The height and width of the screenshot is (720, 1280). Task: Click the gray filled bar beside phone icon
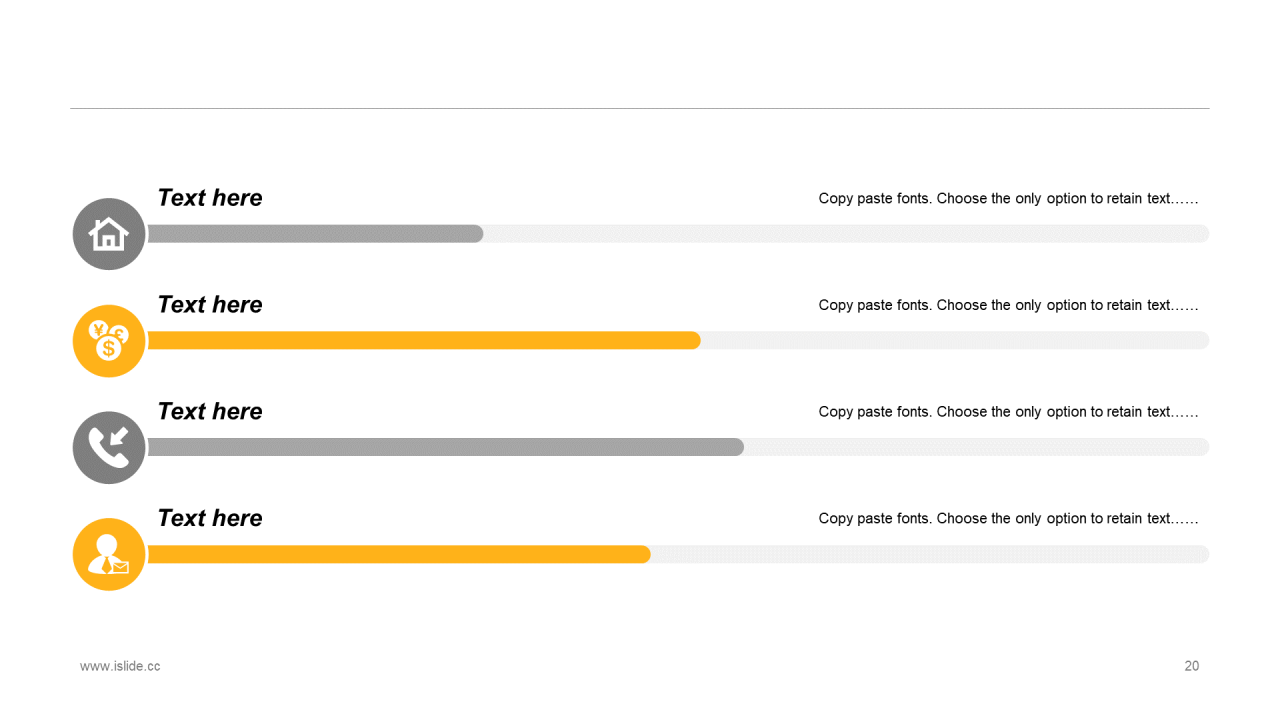pyautogui.click(x=445, y=447)
